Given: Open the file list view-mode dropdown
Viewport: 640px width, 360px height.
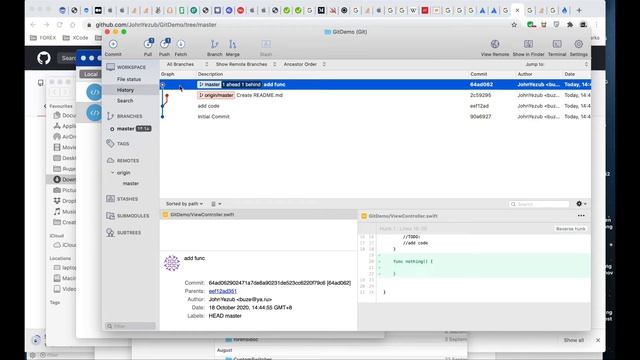Looking at the screenshot, I should click(216, 204).
